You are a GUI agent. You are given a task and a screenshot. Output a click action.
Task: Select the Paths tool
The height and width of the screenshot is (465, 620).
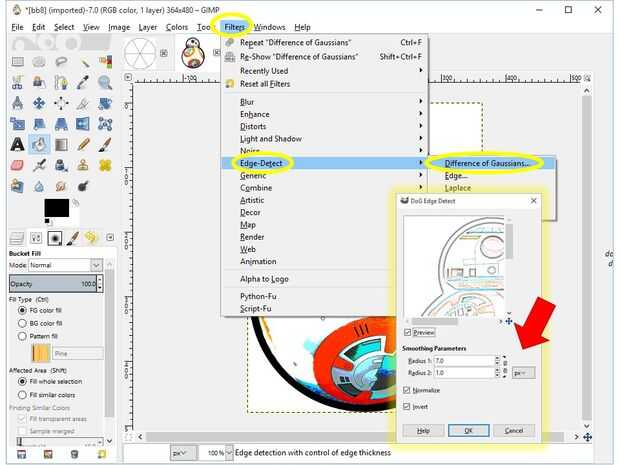coord(61,82)
